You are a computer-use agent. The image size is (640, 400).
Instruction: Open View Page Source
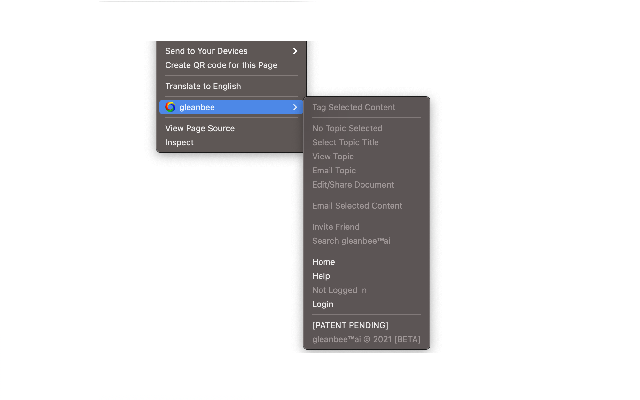200,128
